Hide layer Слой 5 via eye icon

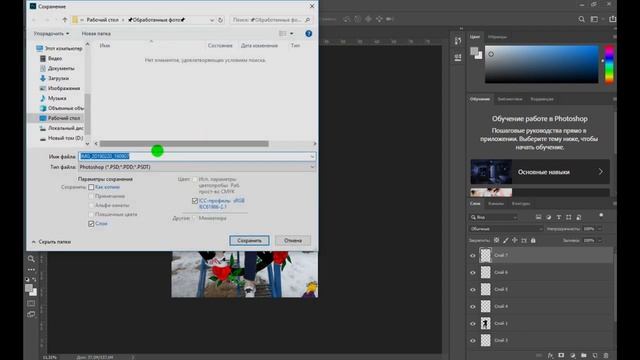(x=473, y=290)
